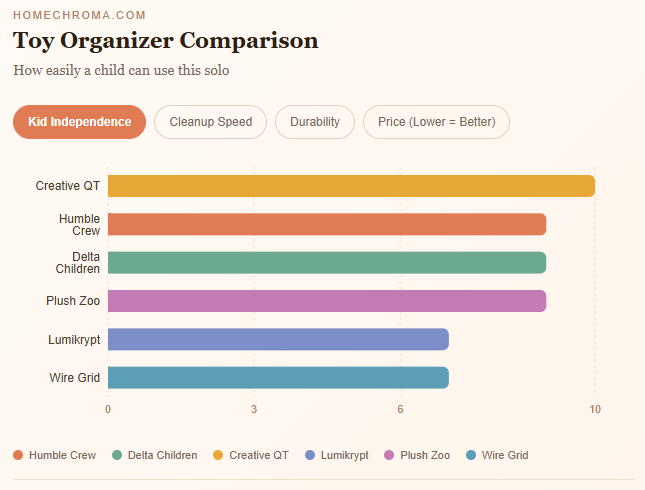Click the orange Humble Crew legend dot
The width and height of the screenshot is (645, 490).
click(18, 455)
